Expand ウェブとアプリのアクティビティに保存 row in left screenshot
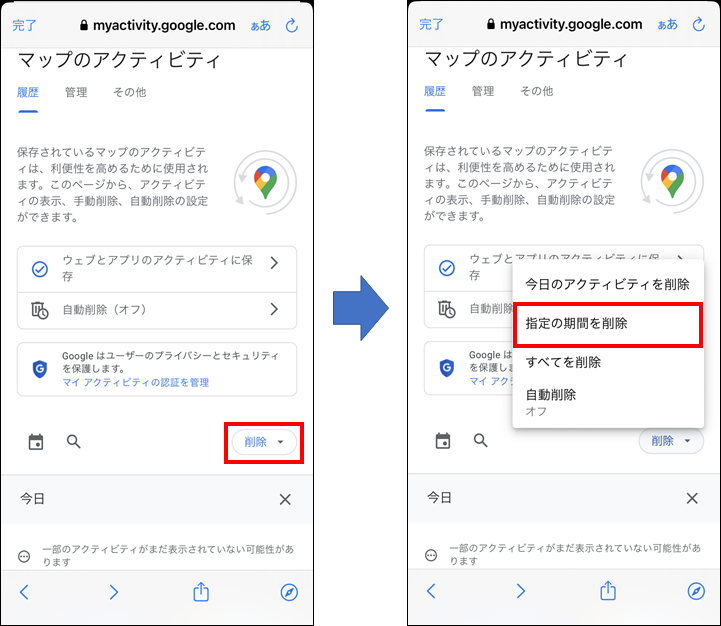The height and width of the screenshot is (626, 721). (157, 269)
